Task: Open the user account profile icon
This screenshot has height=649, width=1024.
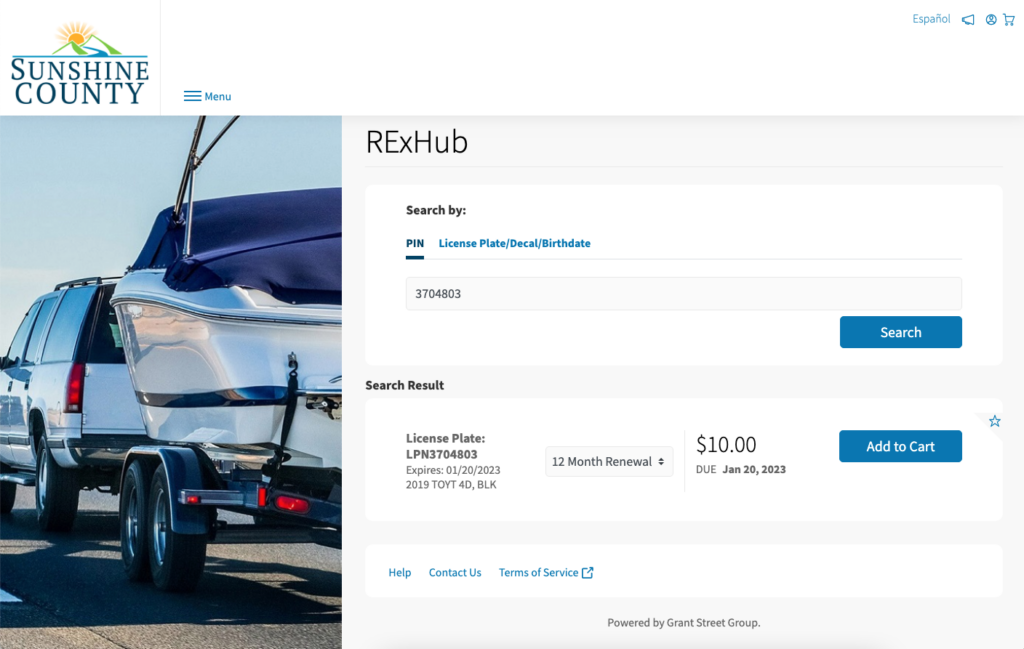Action: pyautogui.click(x=991, y=19)
